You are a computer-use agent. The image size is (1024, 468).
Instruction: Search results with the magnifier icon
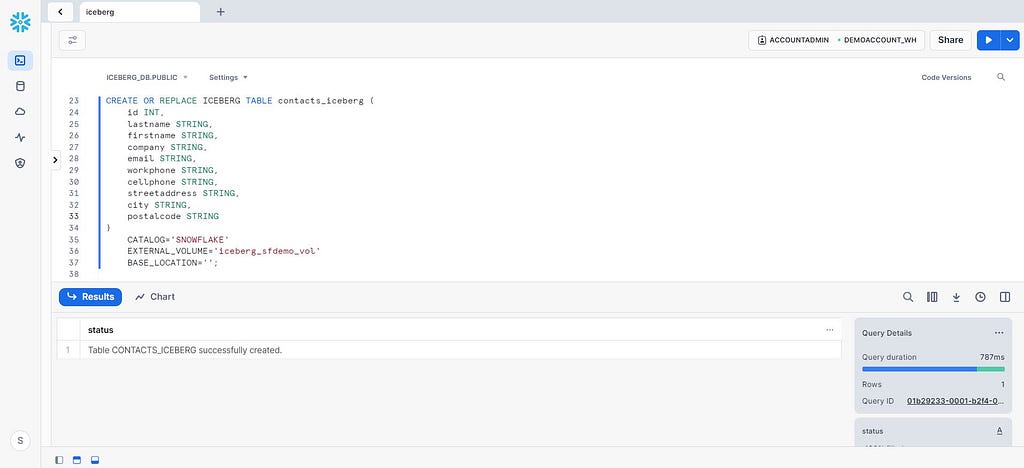908,297
